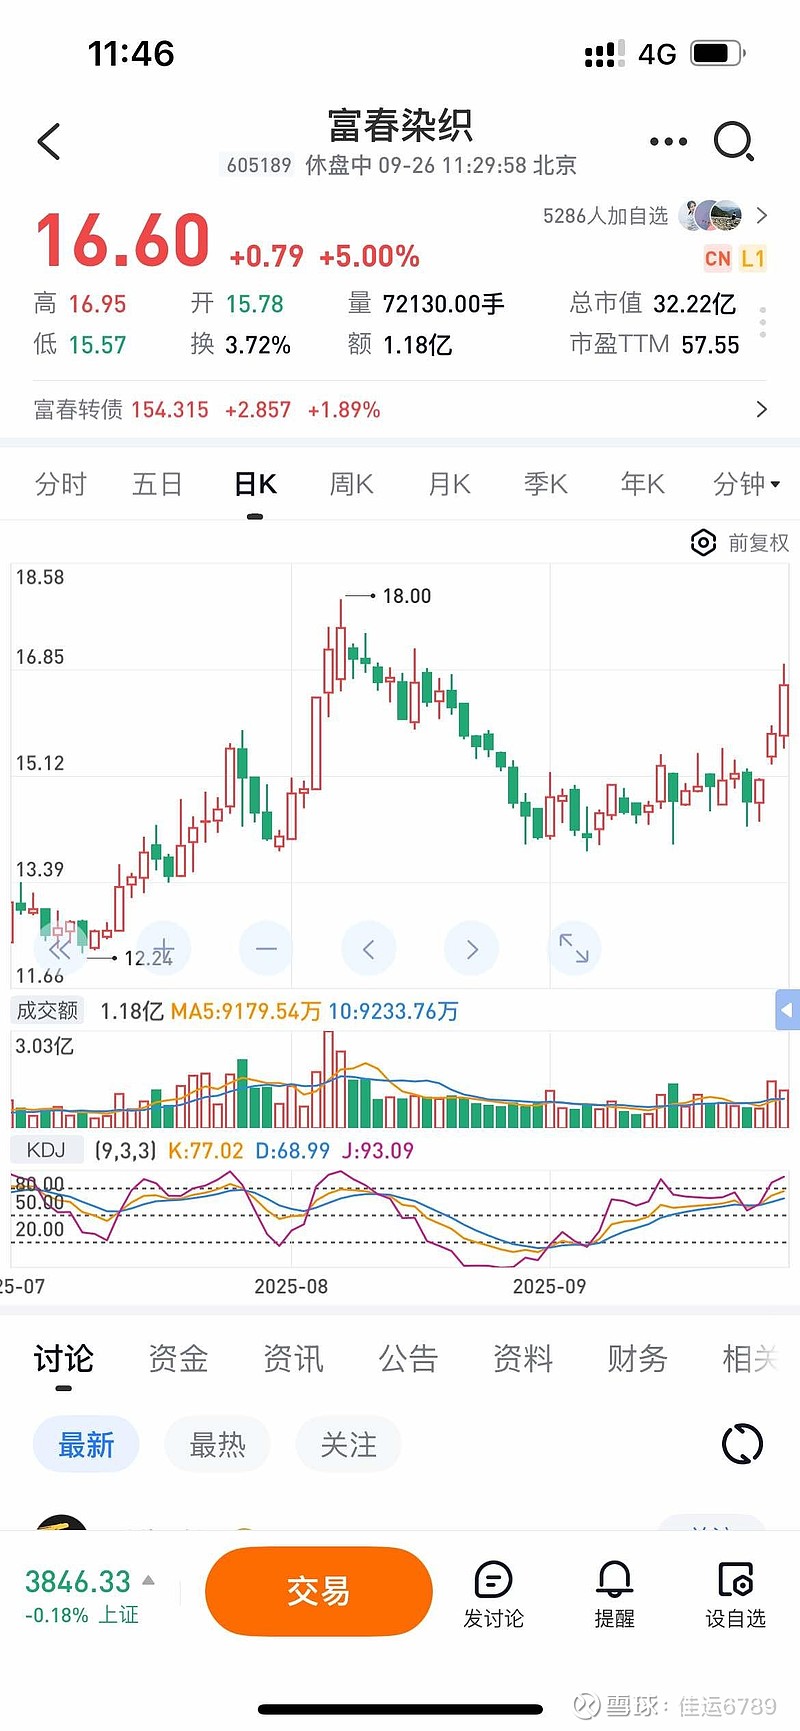800x1731 pixels.
Task: Select the 关注 filter chip
Action: click(x=348, y=1444)
